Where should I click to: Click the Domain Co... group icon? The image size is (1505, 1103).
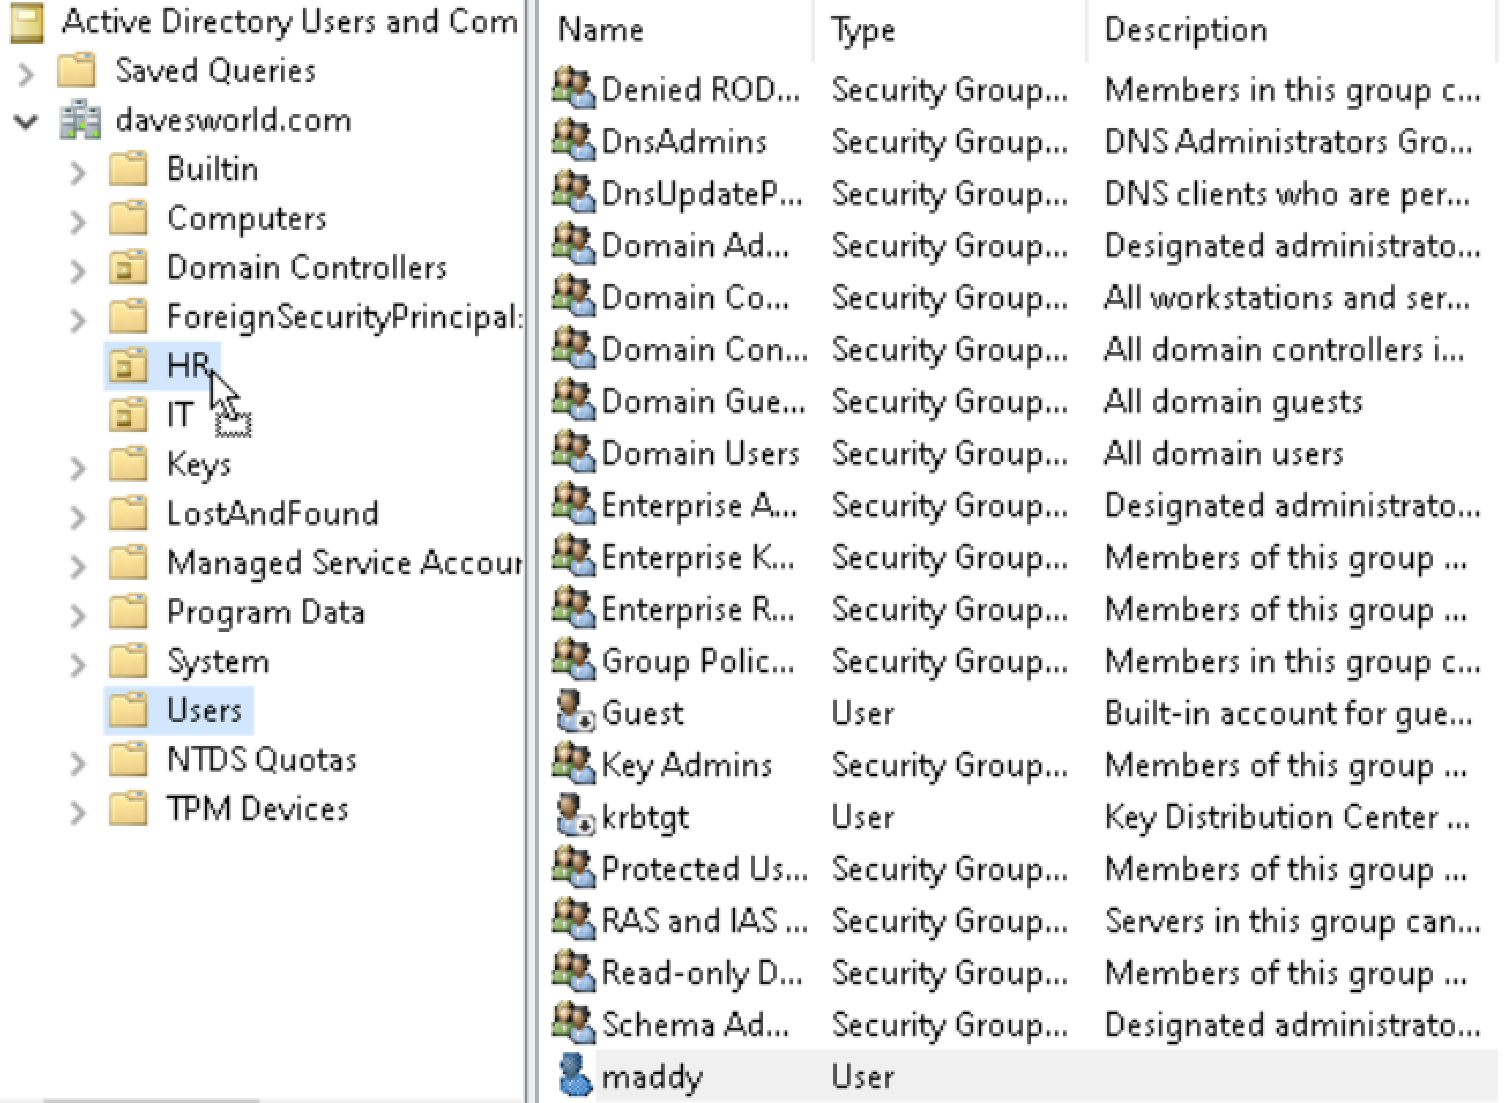coord(574,296)
